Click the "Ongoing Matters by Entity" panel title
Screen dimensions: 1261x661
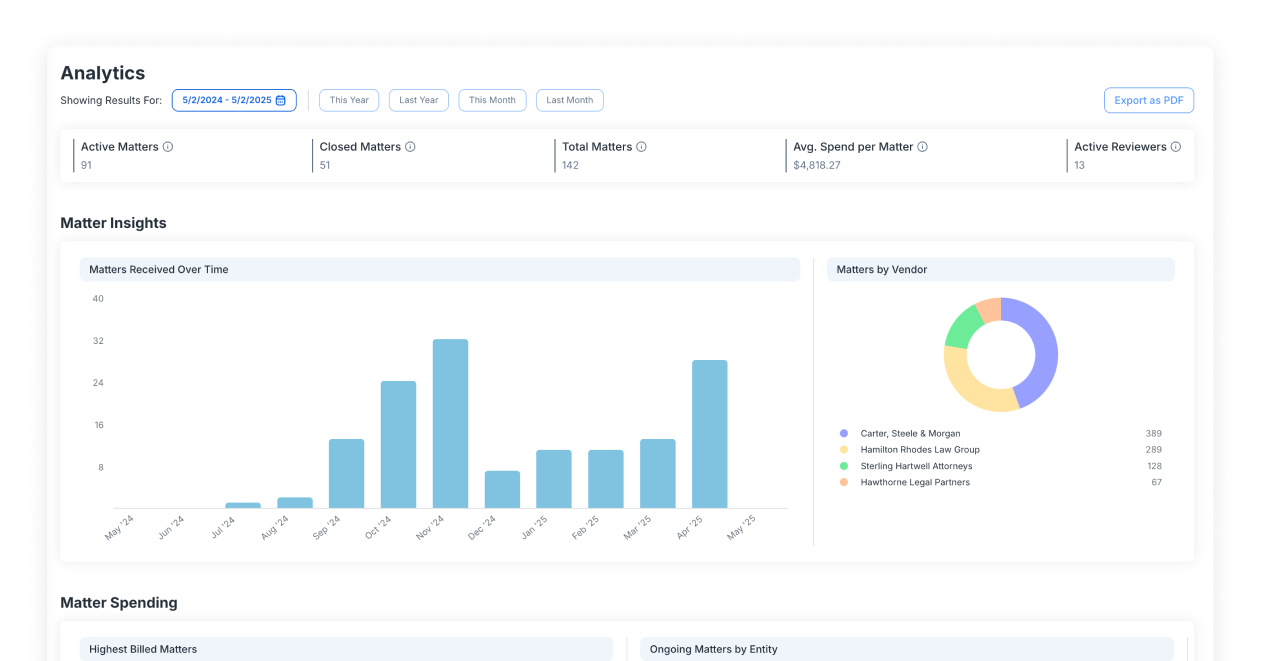click(714, 650)
